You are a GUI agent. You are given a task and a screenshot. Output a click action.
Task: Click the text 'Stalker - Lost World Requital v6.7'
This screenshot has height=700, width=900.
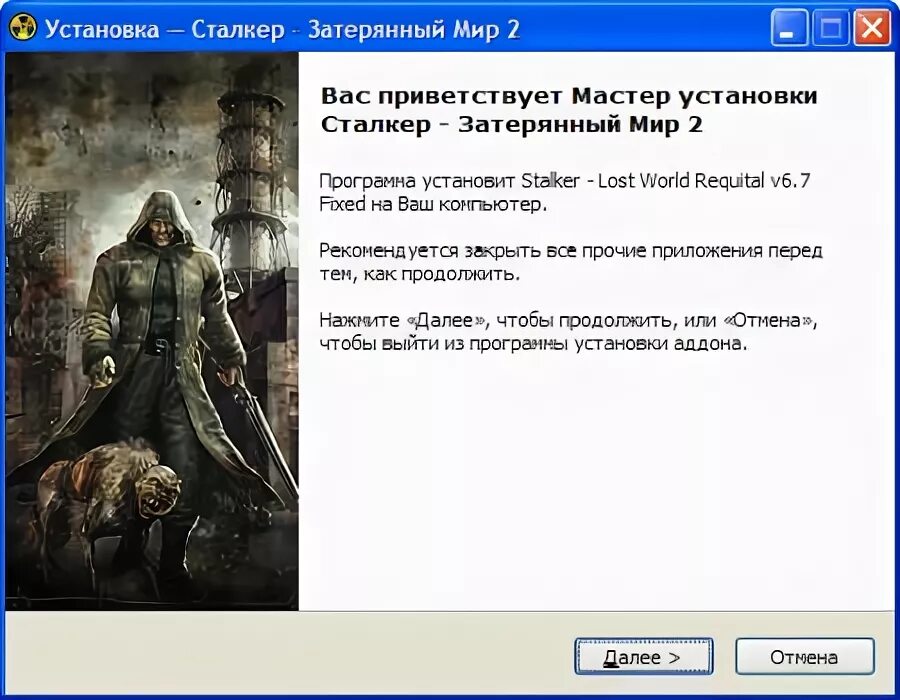pyautogui.click(x=666, y=181)
